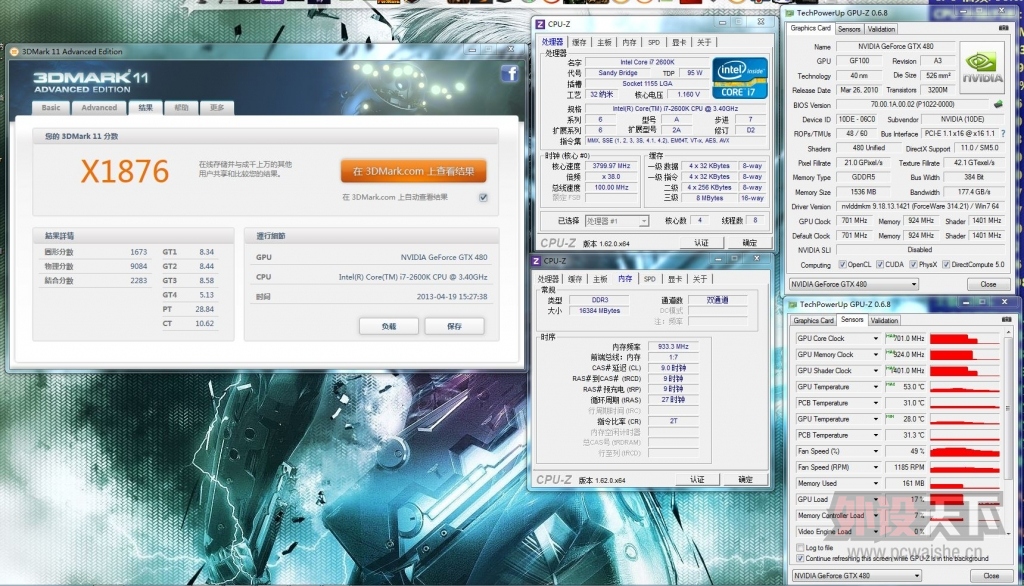Click the camera icon in GPU-Z Sensors window
The image size is (1024, 586).
[x=1006, y=319]
